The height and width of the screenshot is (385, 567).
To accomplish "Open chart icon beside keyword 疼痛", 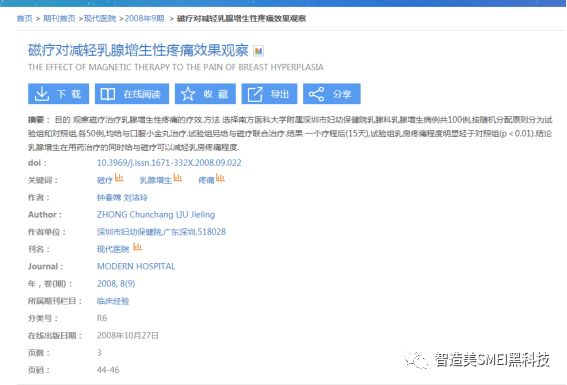I will [220, 177].
